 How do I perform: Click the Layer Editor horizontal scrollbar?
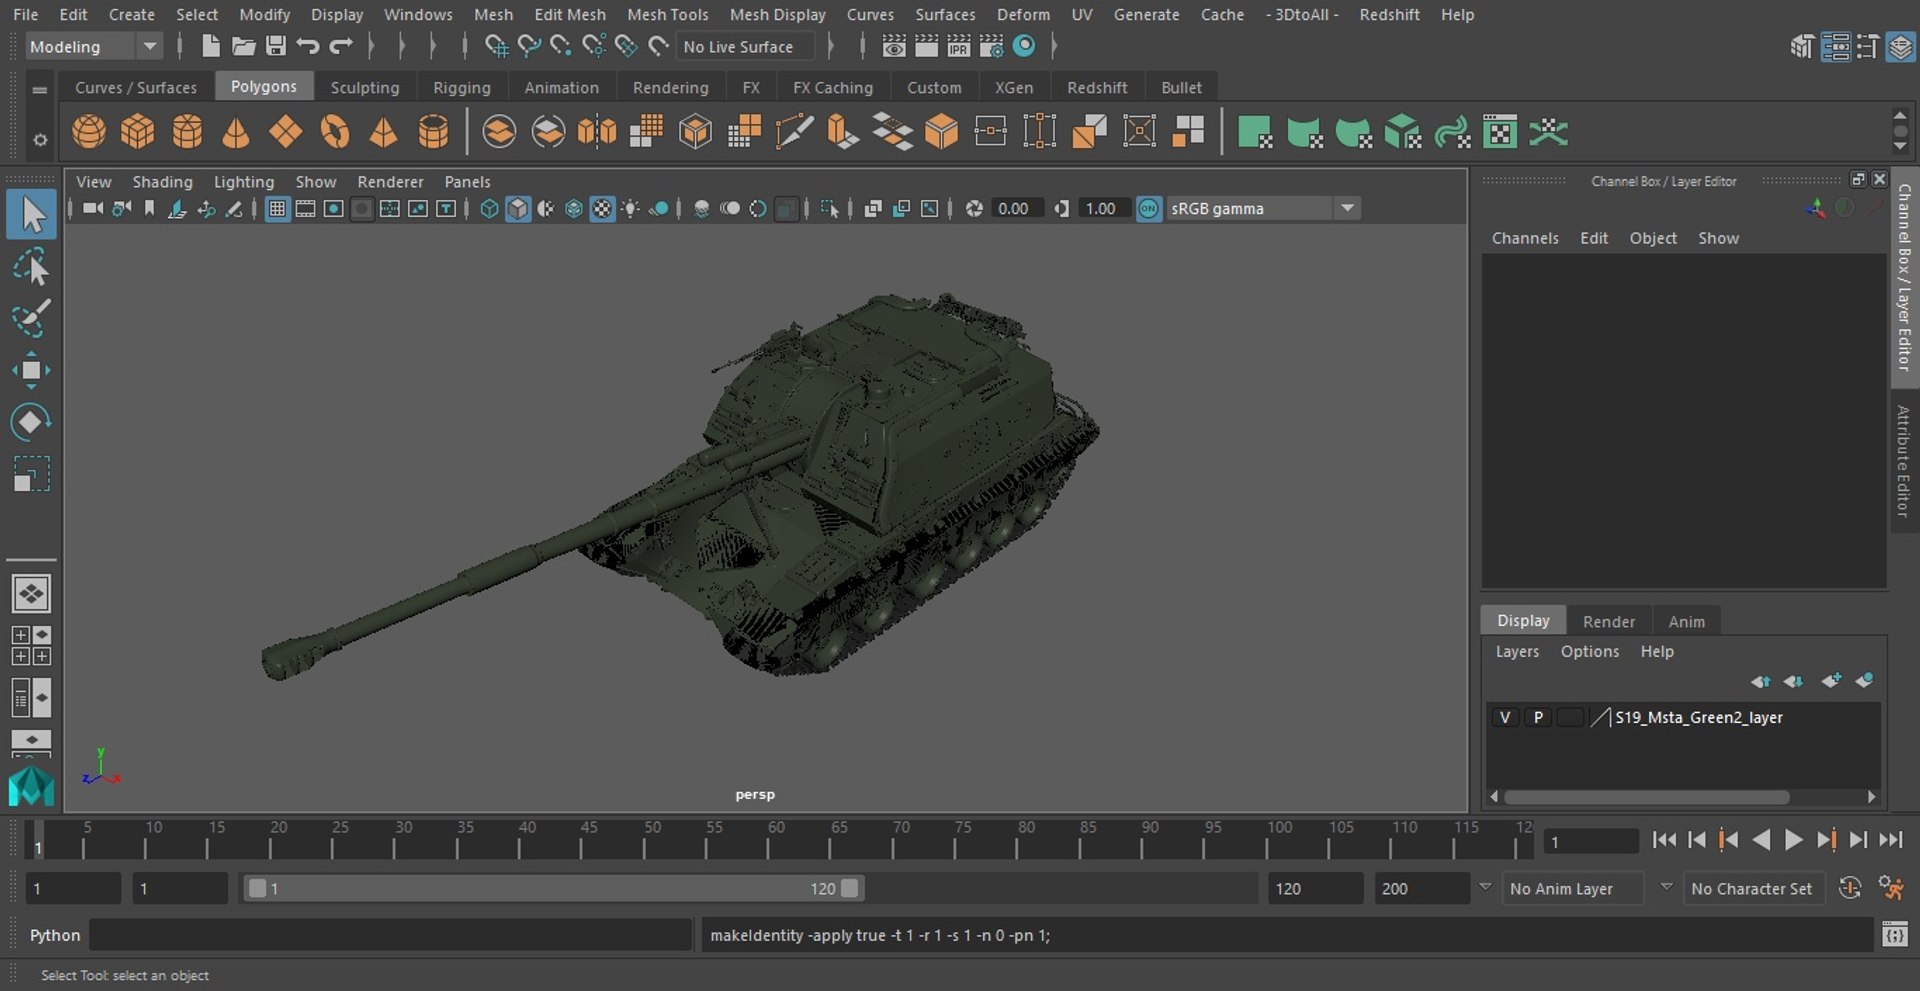1646,797
